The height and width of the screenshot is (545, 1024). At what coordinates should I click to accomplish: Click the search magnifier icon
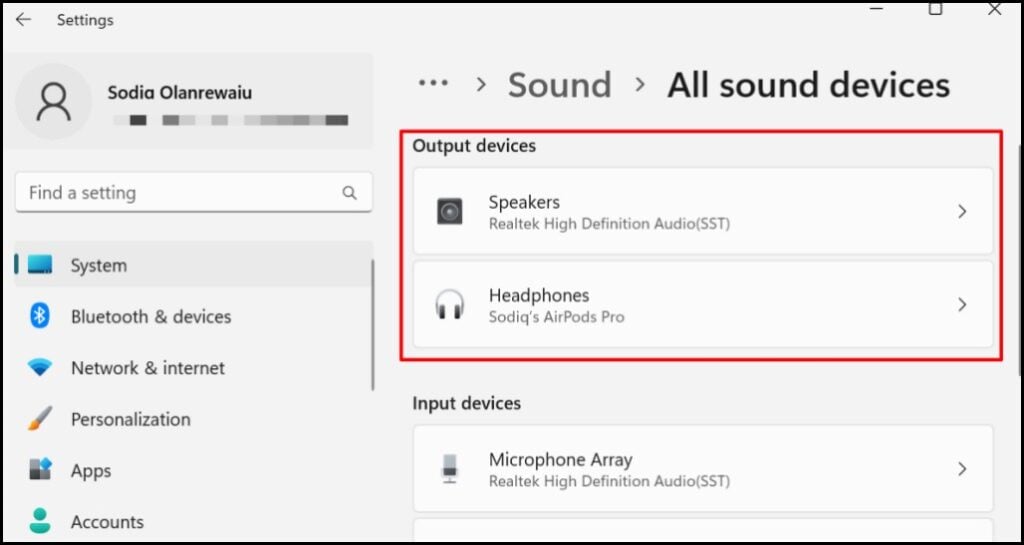click(349, 193)
